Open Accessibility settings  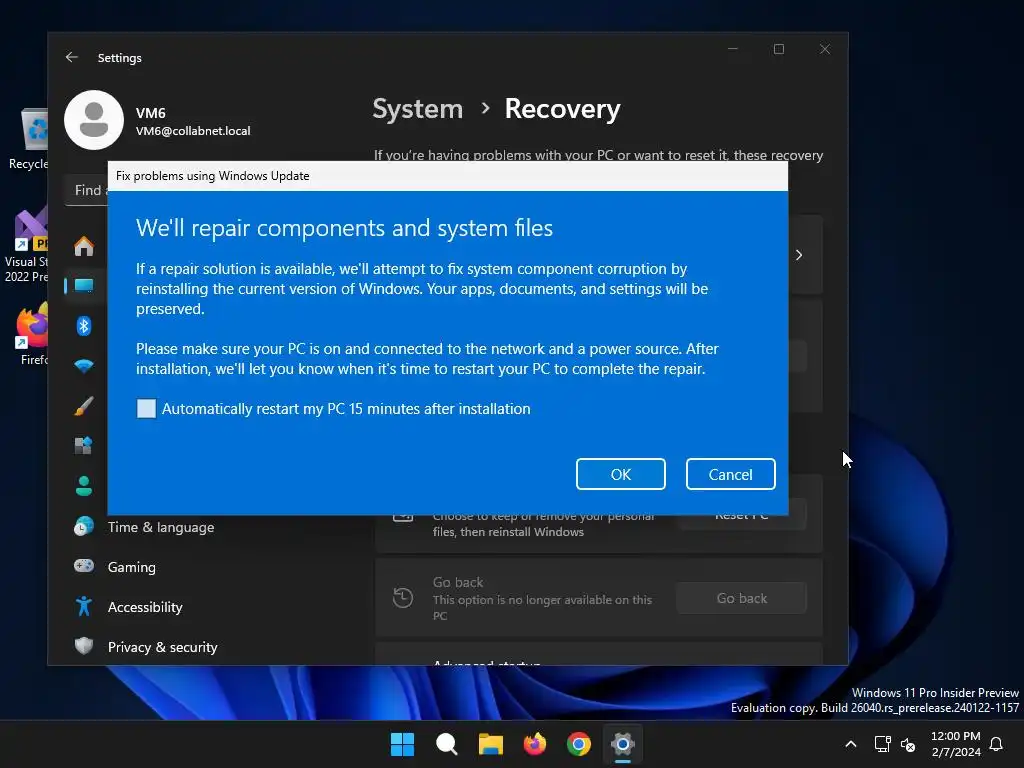[x=145, y=607]
